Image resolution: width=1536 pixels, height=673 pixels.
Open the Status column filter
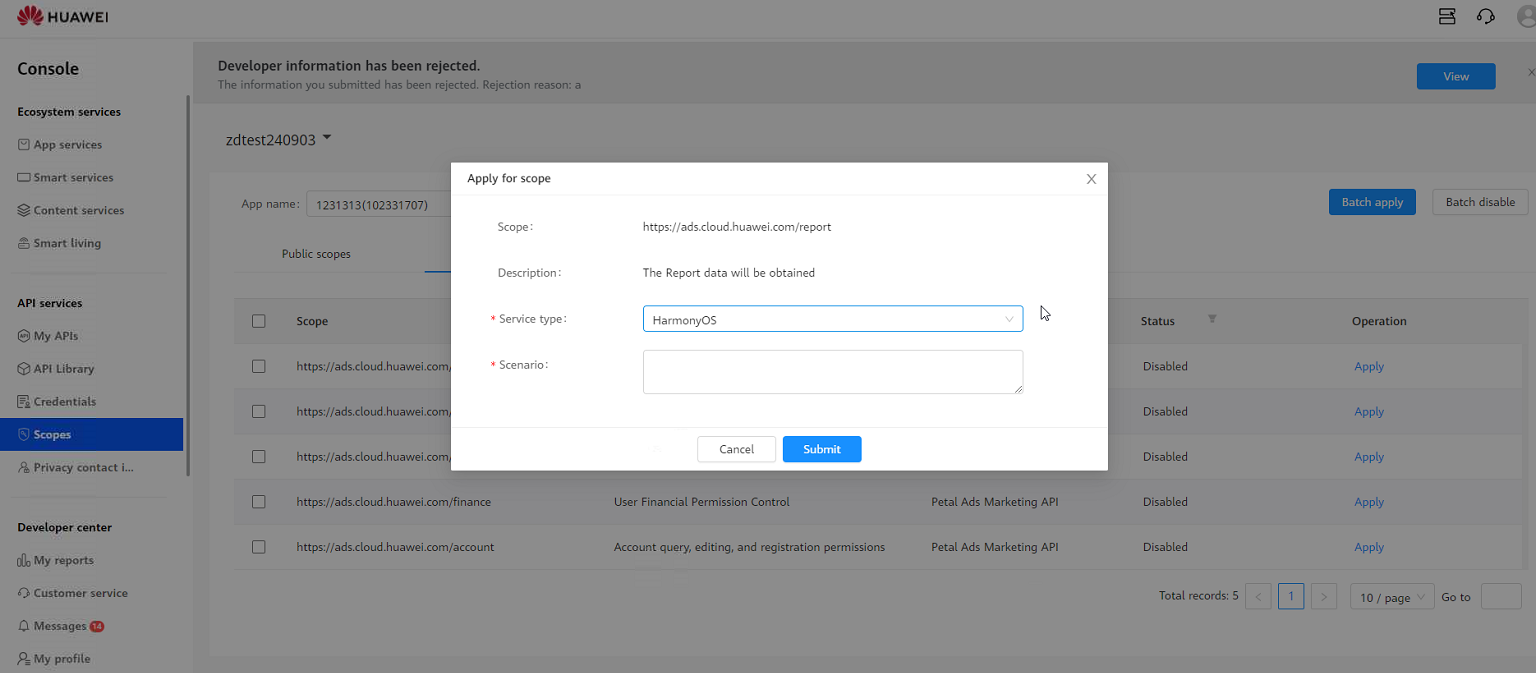point(1211,318)
